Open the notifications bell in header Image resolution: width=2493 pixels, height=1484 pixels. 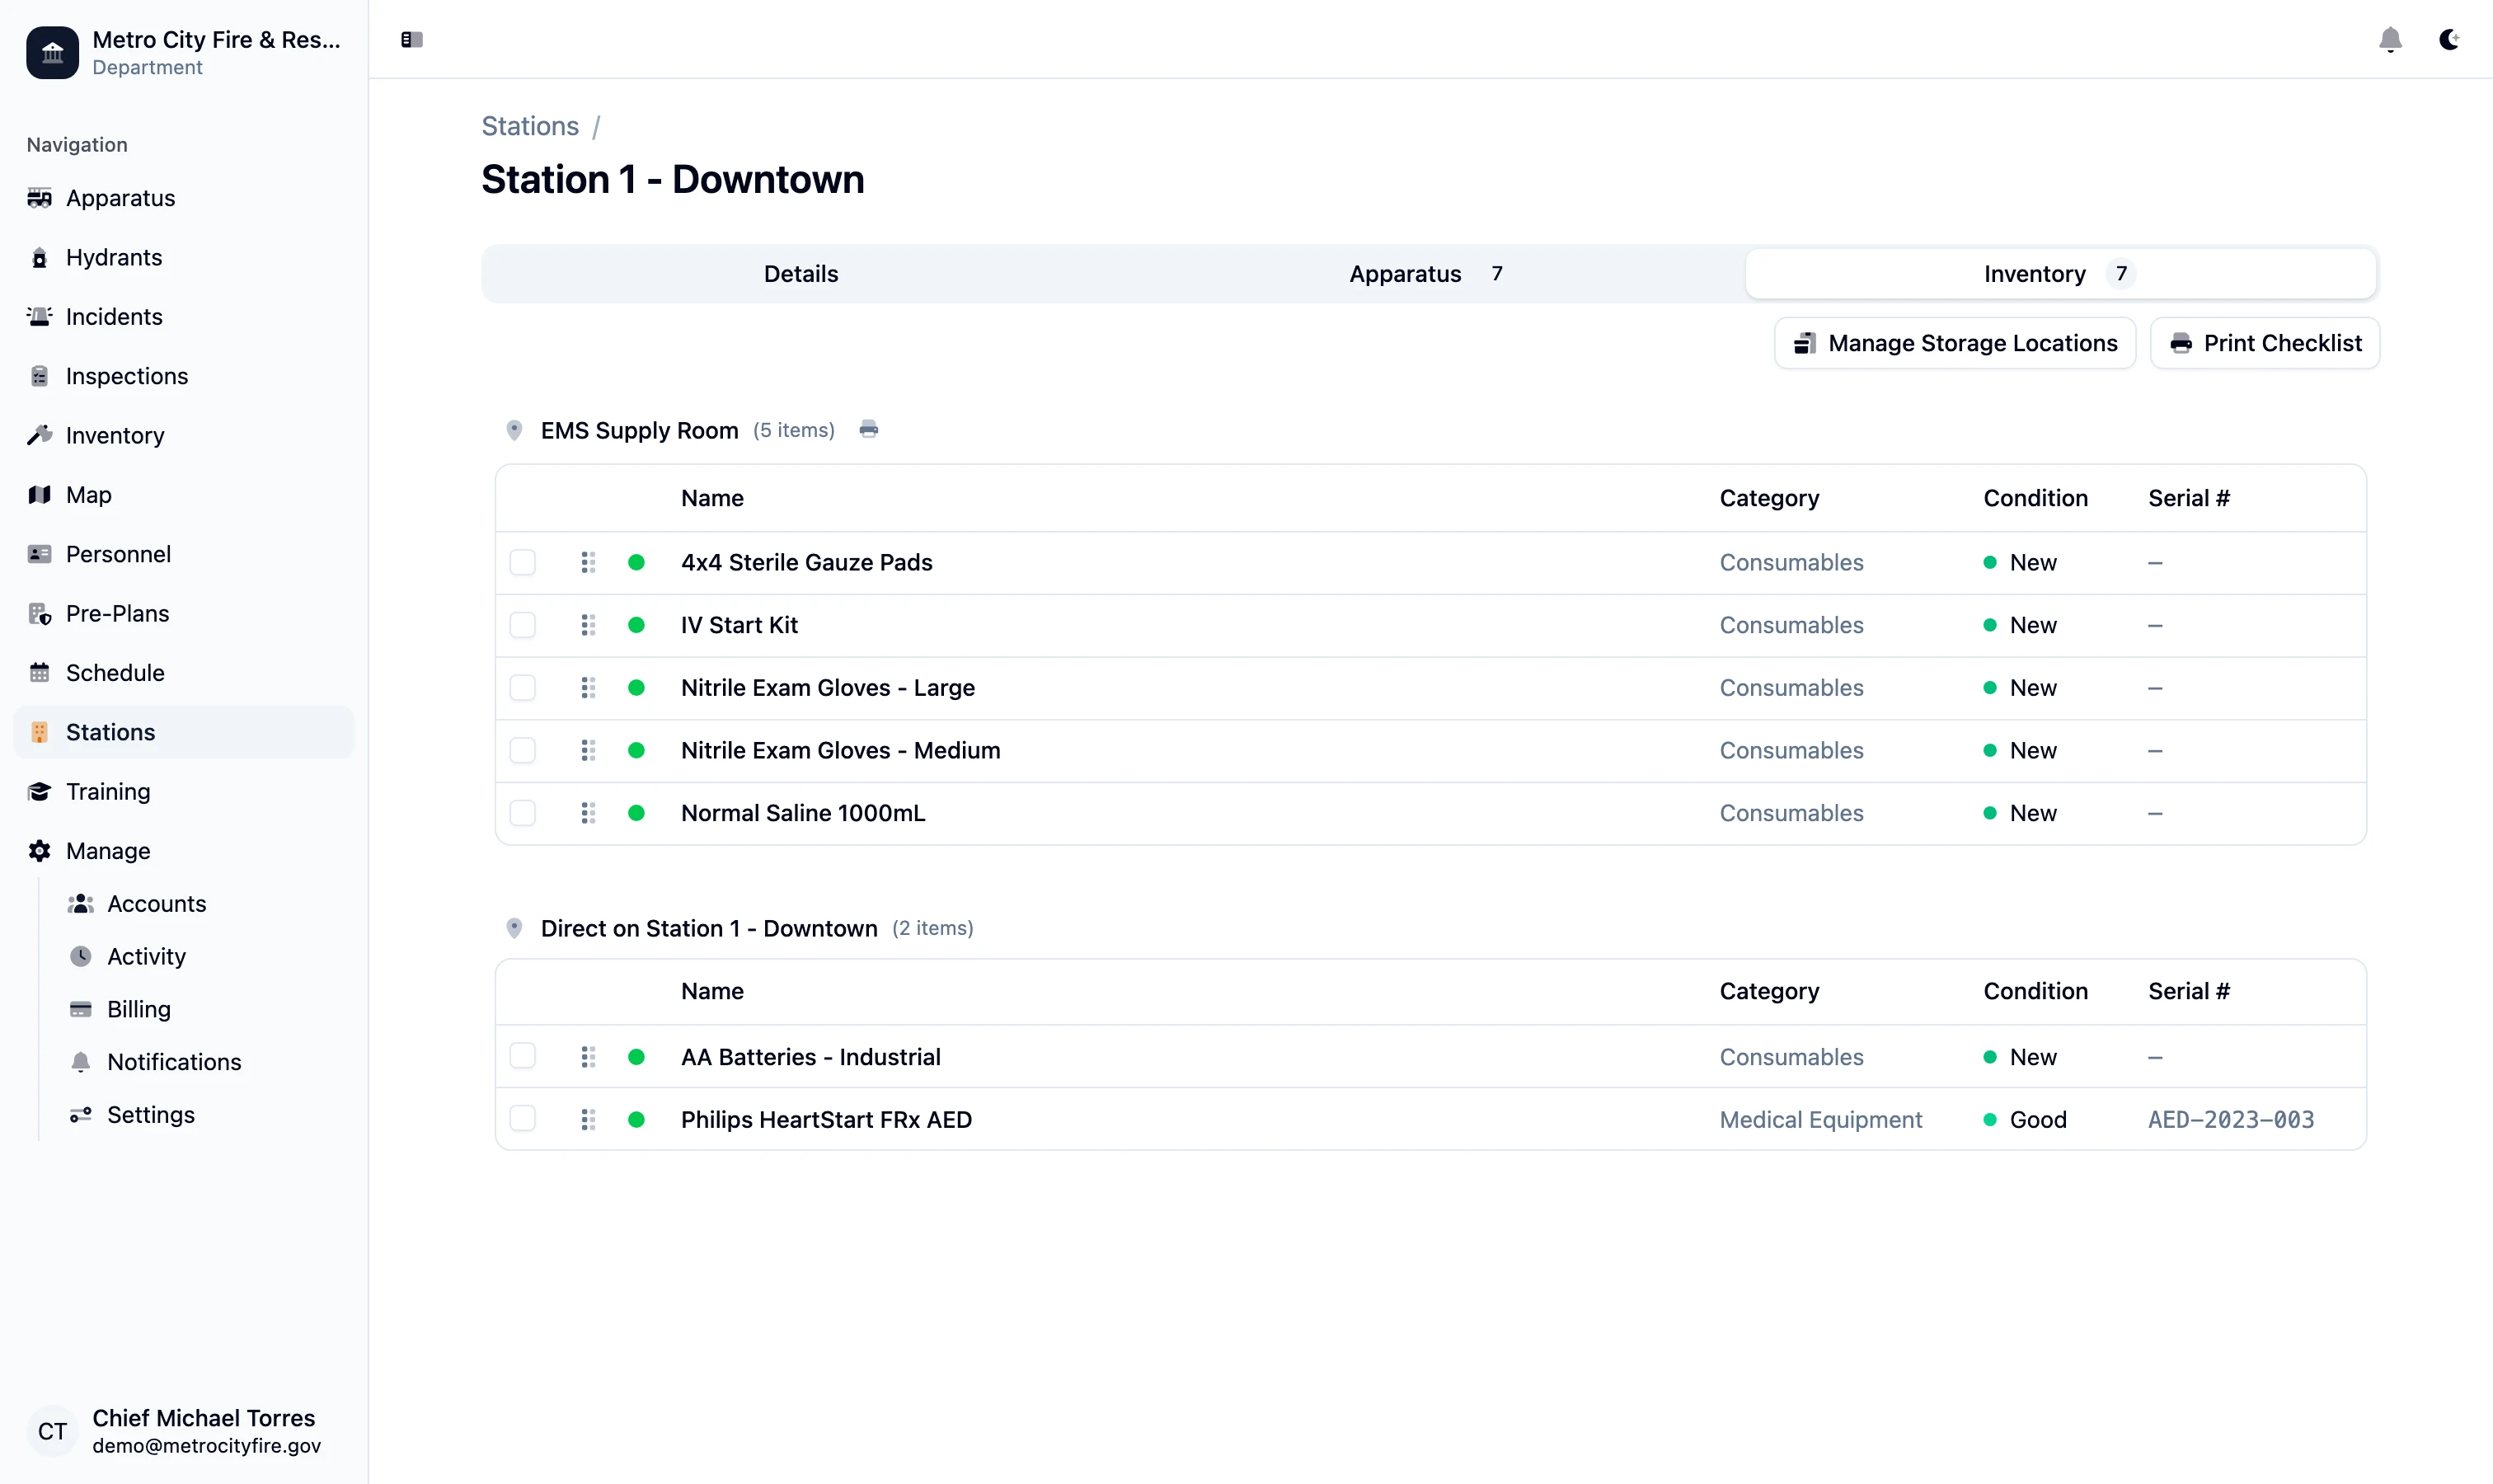coord(2389,40)
